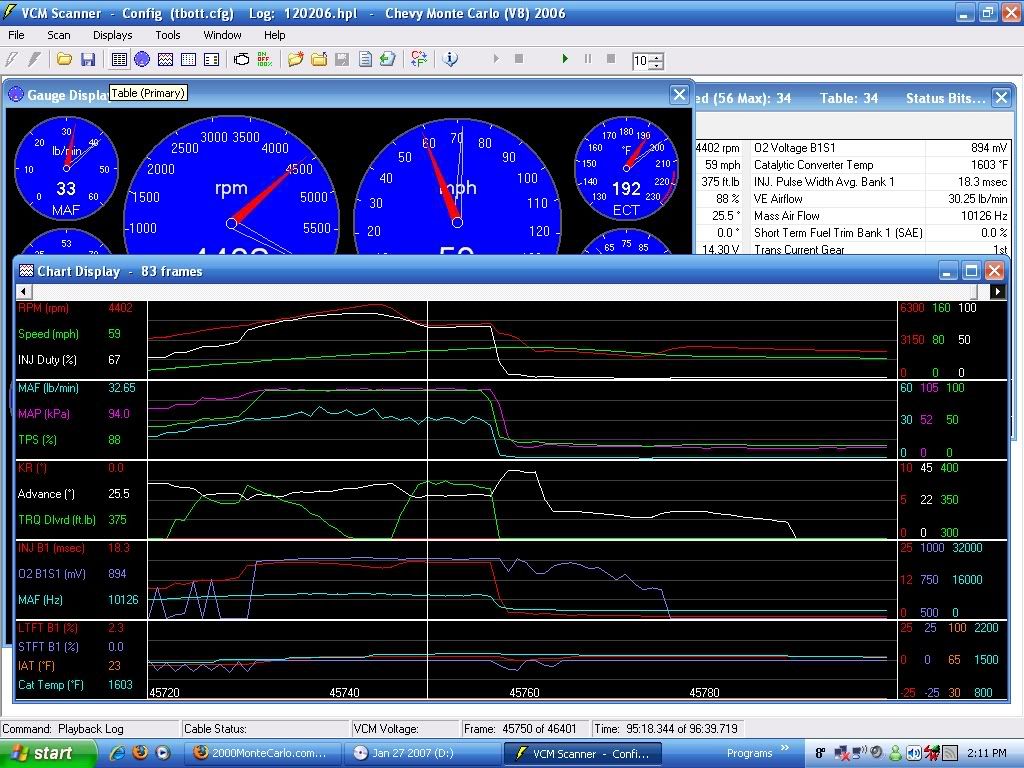Screen dimensions: 1024x768
Task: Click the blue Gauge display toolbar icon
Action: [x=142, y=60]
